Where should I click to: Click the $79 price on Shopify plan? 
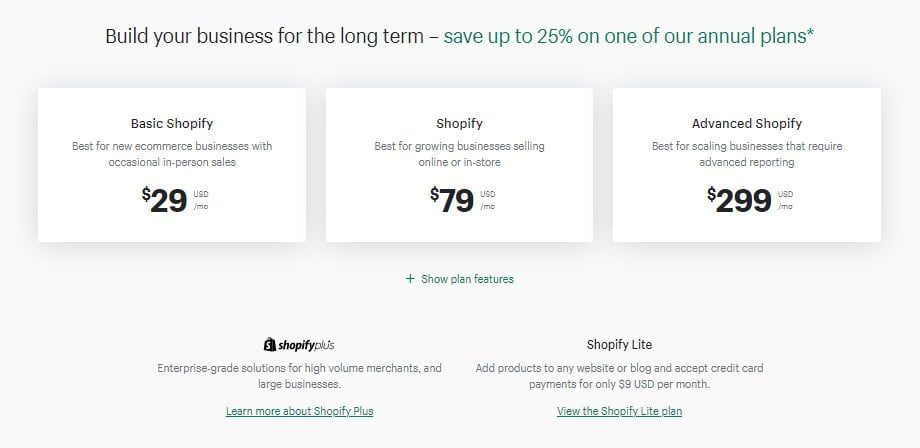coord(452,200)
